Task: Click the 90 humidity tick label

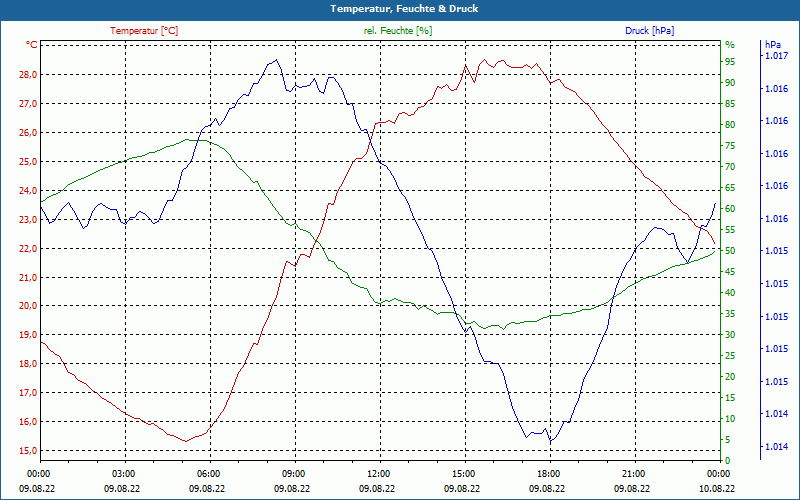Action: pos(730,83)
